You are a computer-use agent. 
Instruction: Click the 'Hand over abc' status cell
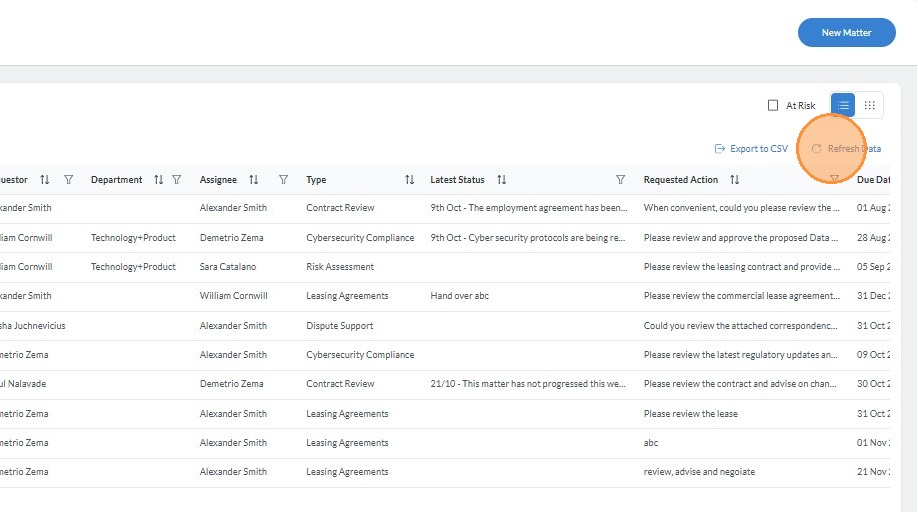coord(460,296)
